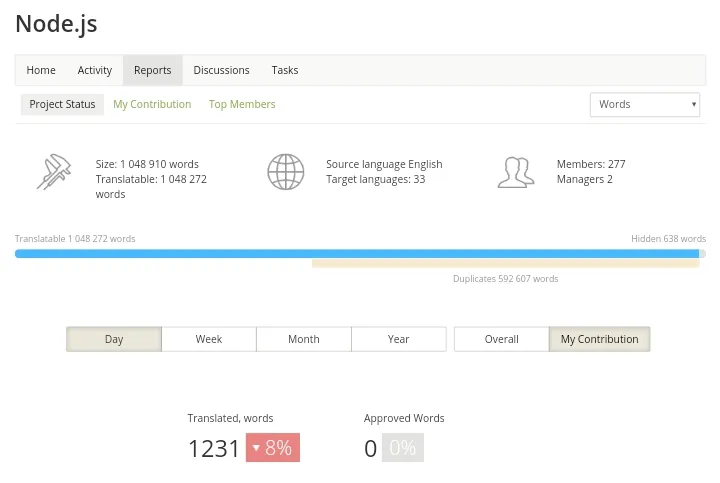Open My Contribution report link
720x483 pixels.
click(x=152, y=104)
